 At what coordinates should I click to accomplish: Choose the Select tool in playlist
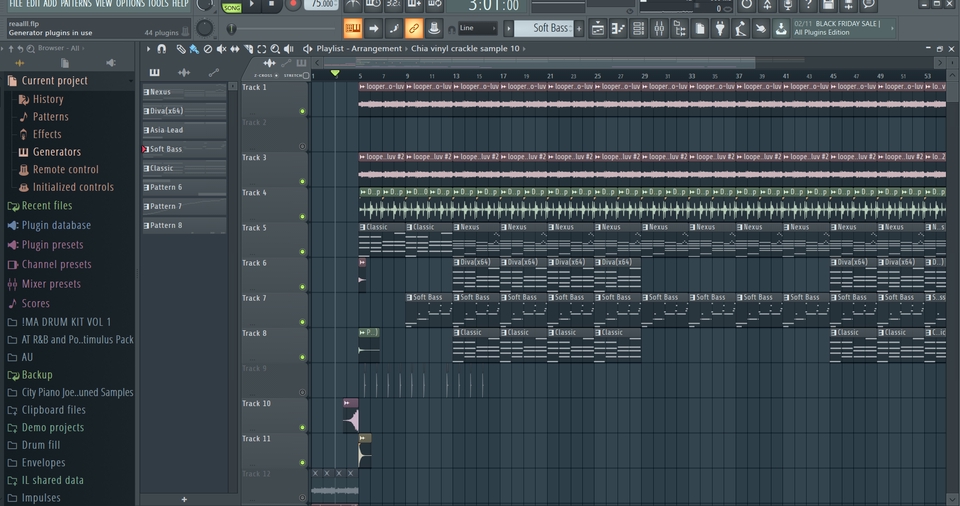coord(262,49)
